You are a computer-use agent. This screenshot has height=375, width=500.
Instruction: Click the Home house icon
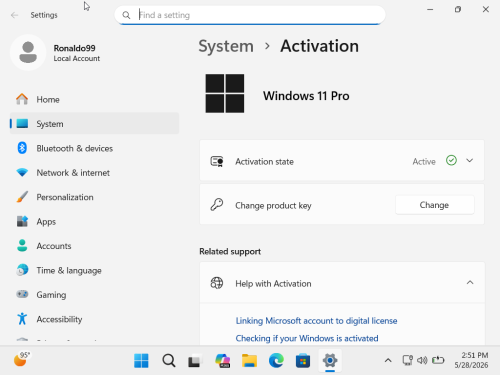point(22,99)
